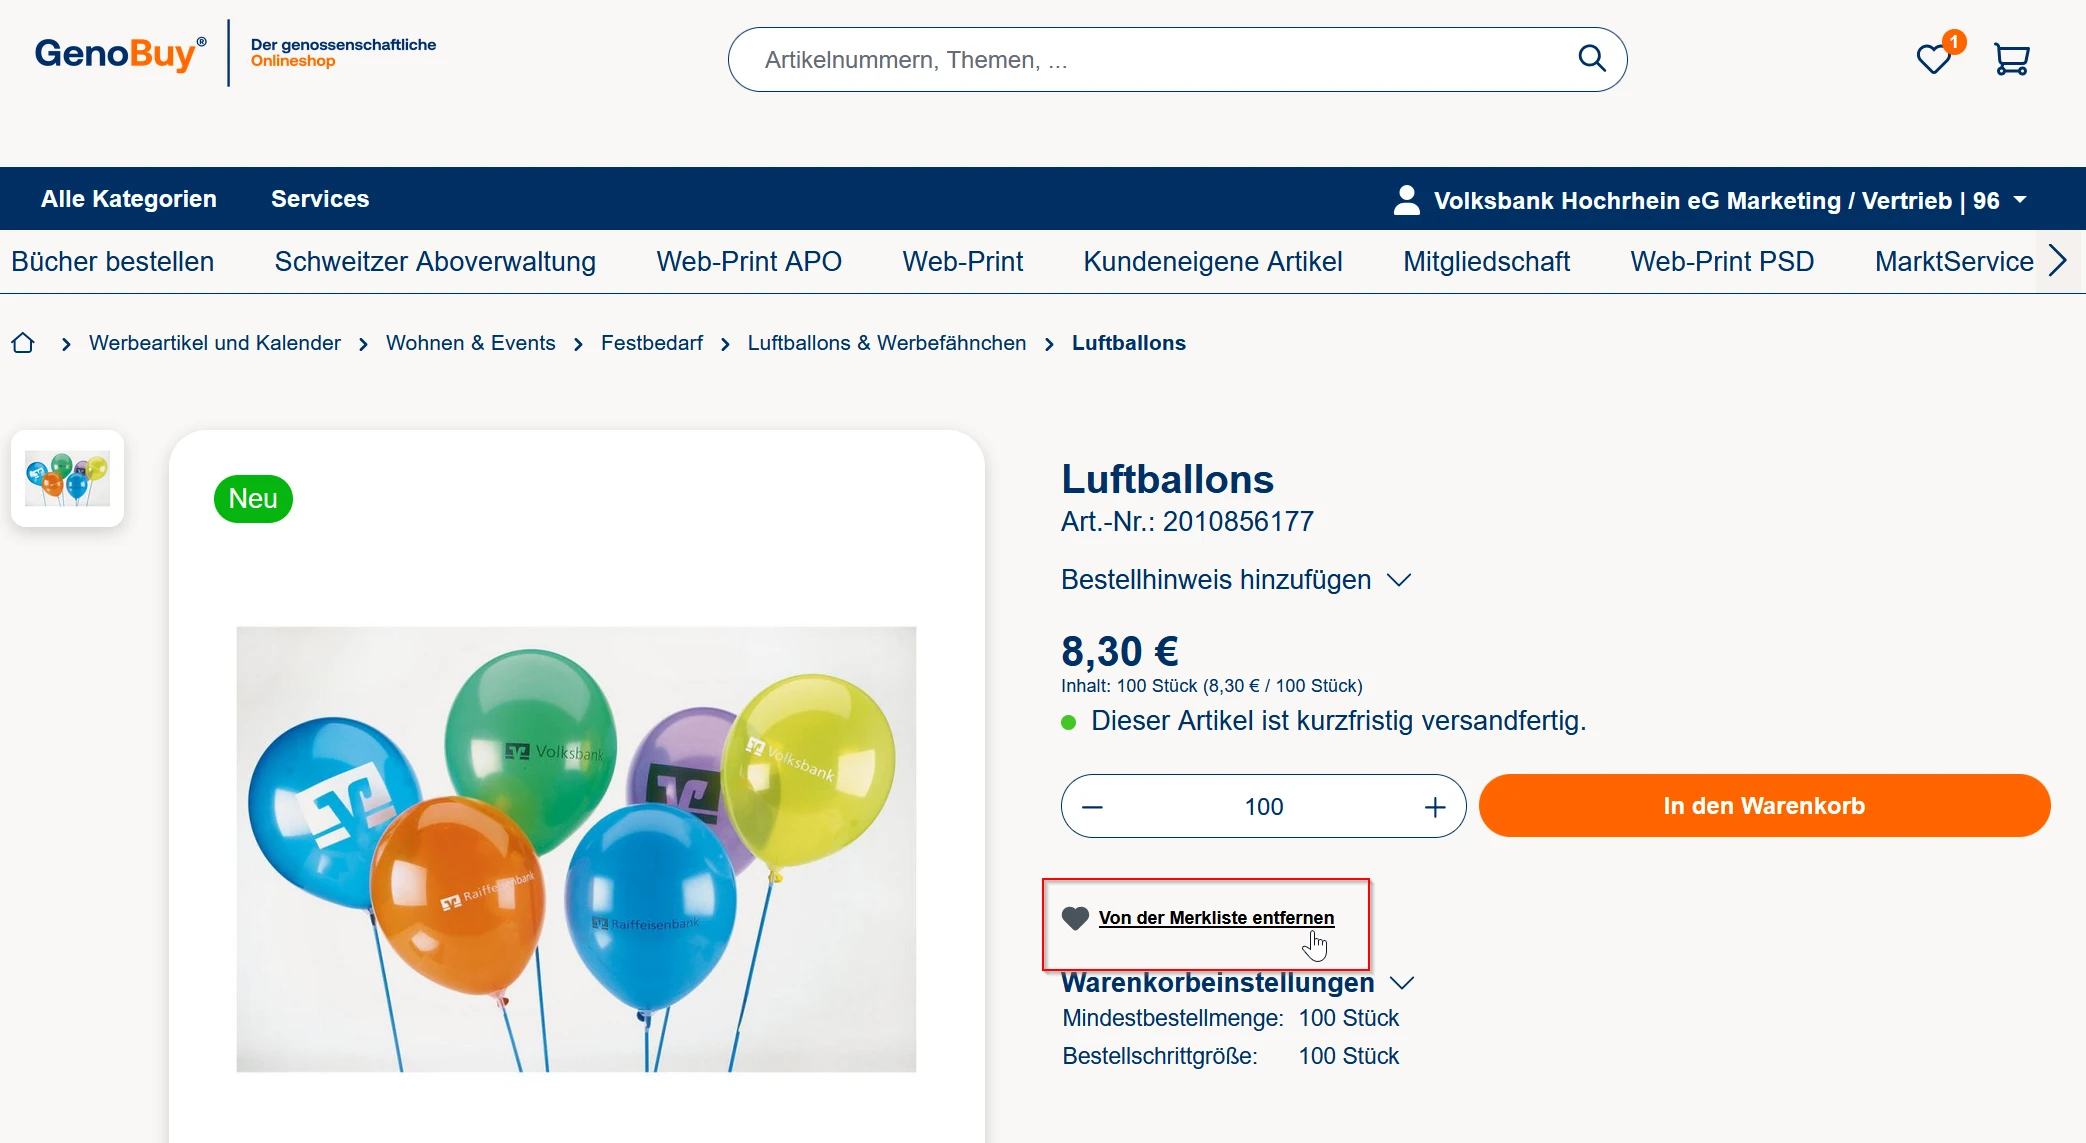Remove item from Merkliste via heart link
This screenshot has height=1143, width=2086.
coord(1215,918)
